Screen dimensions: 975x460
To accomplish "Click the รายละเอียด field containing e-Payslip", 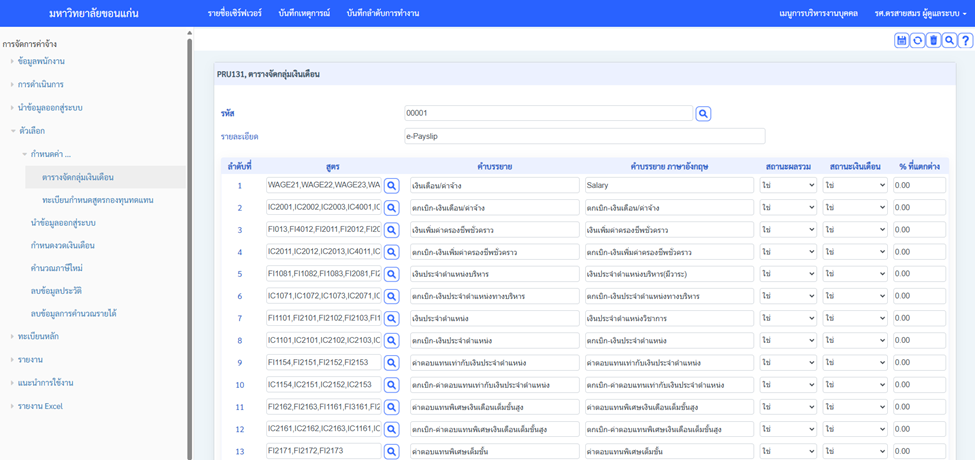I will [584, 136].
